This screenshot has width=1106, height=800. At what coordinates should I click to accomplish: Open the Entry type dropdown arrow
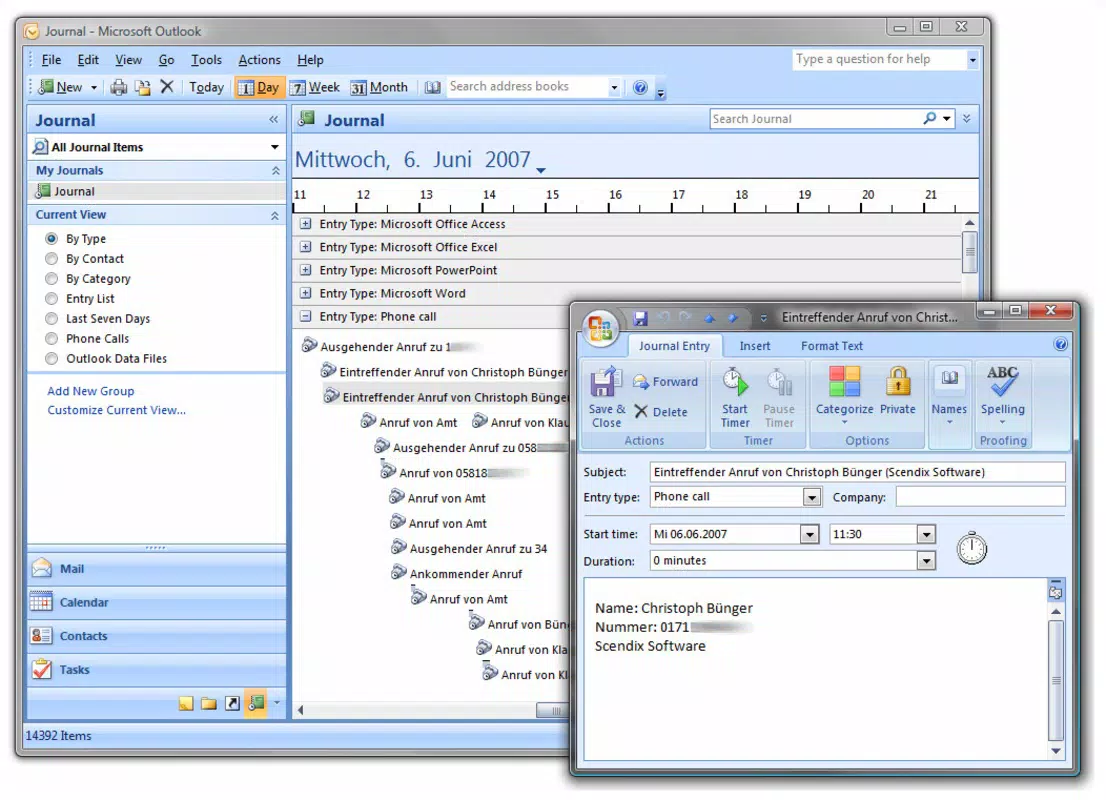(x=811, y=497)
